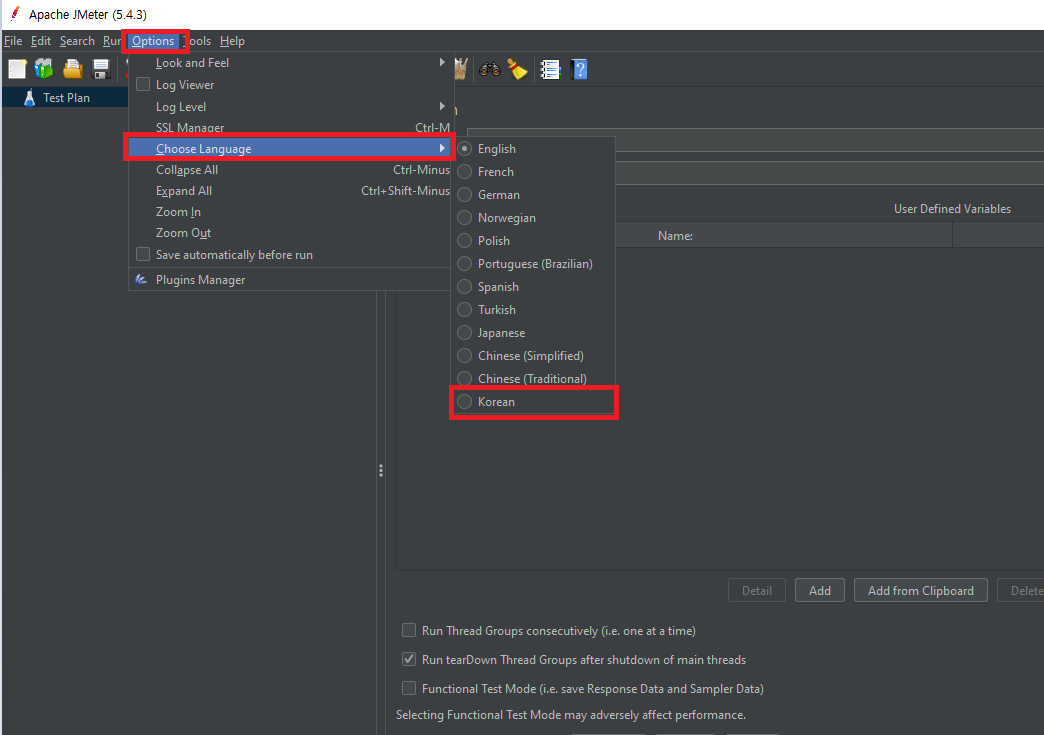Image resolution: width=1044 pixels, height=735 pixels.
Task: Expand the Look and Feel submenu
Action: click(290, 63)
